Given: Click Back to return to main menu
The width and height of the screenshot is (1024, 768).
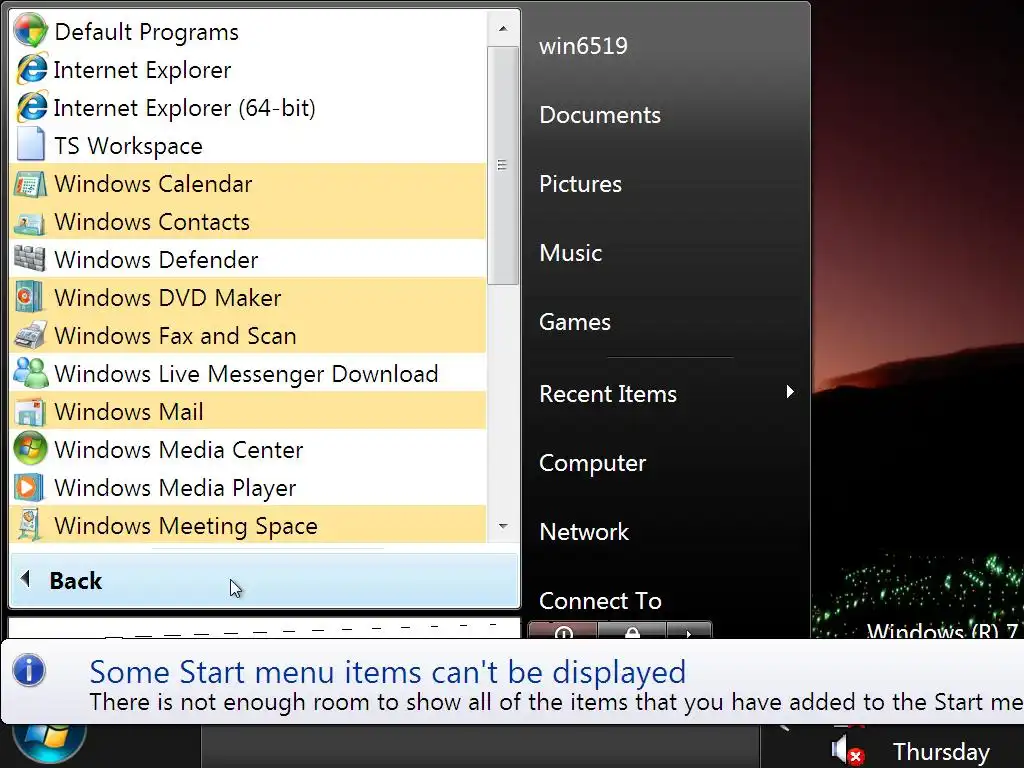Looking at the screenshot, I should (x=264, y=581).
